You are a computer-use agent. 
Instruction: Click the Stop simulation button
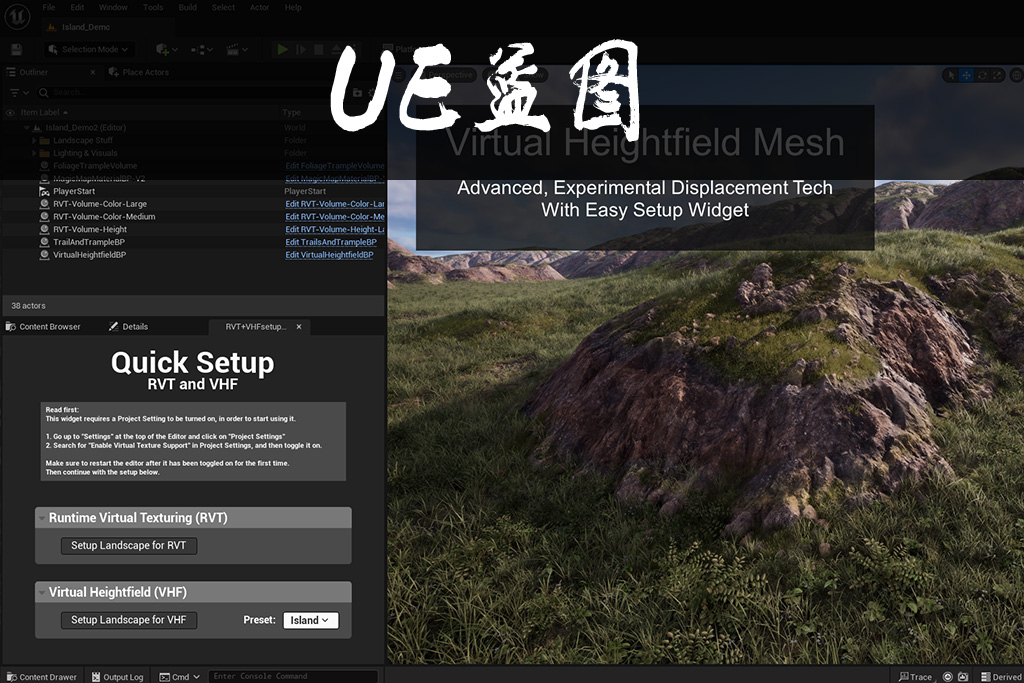tap(319, 49)
